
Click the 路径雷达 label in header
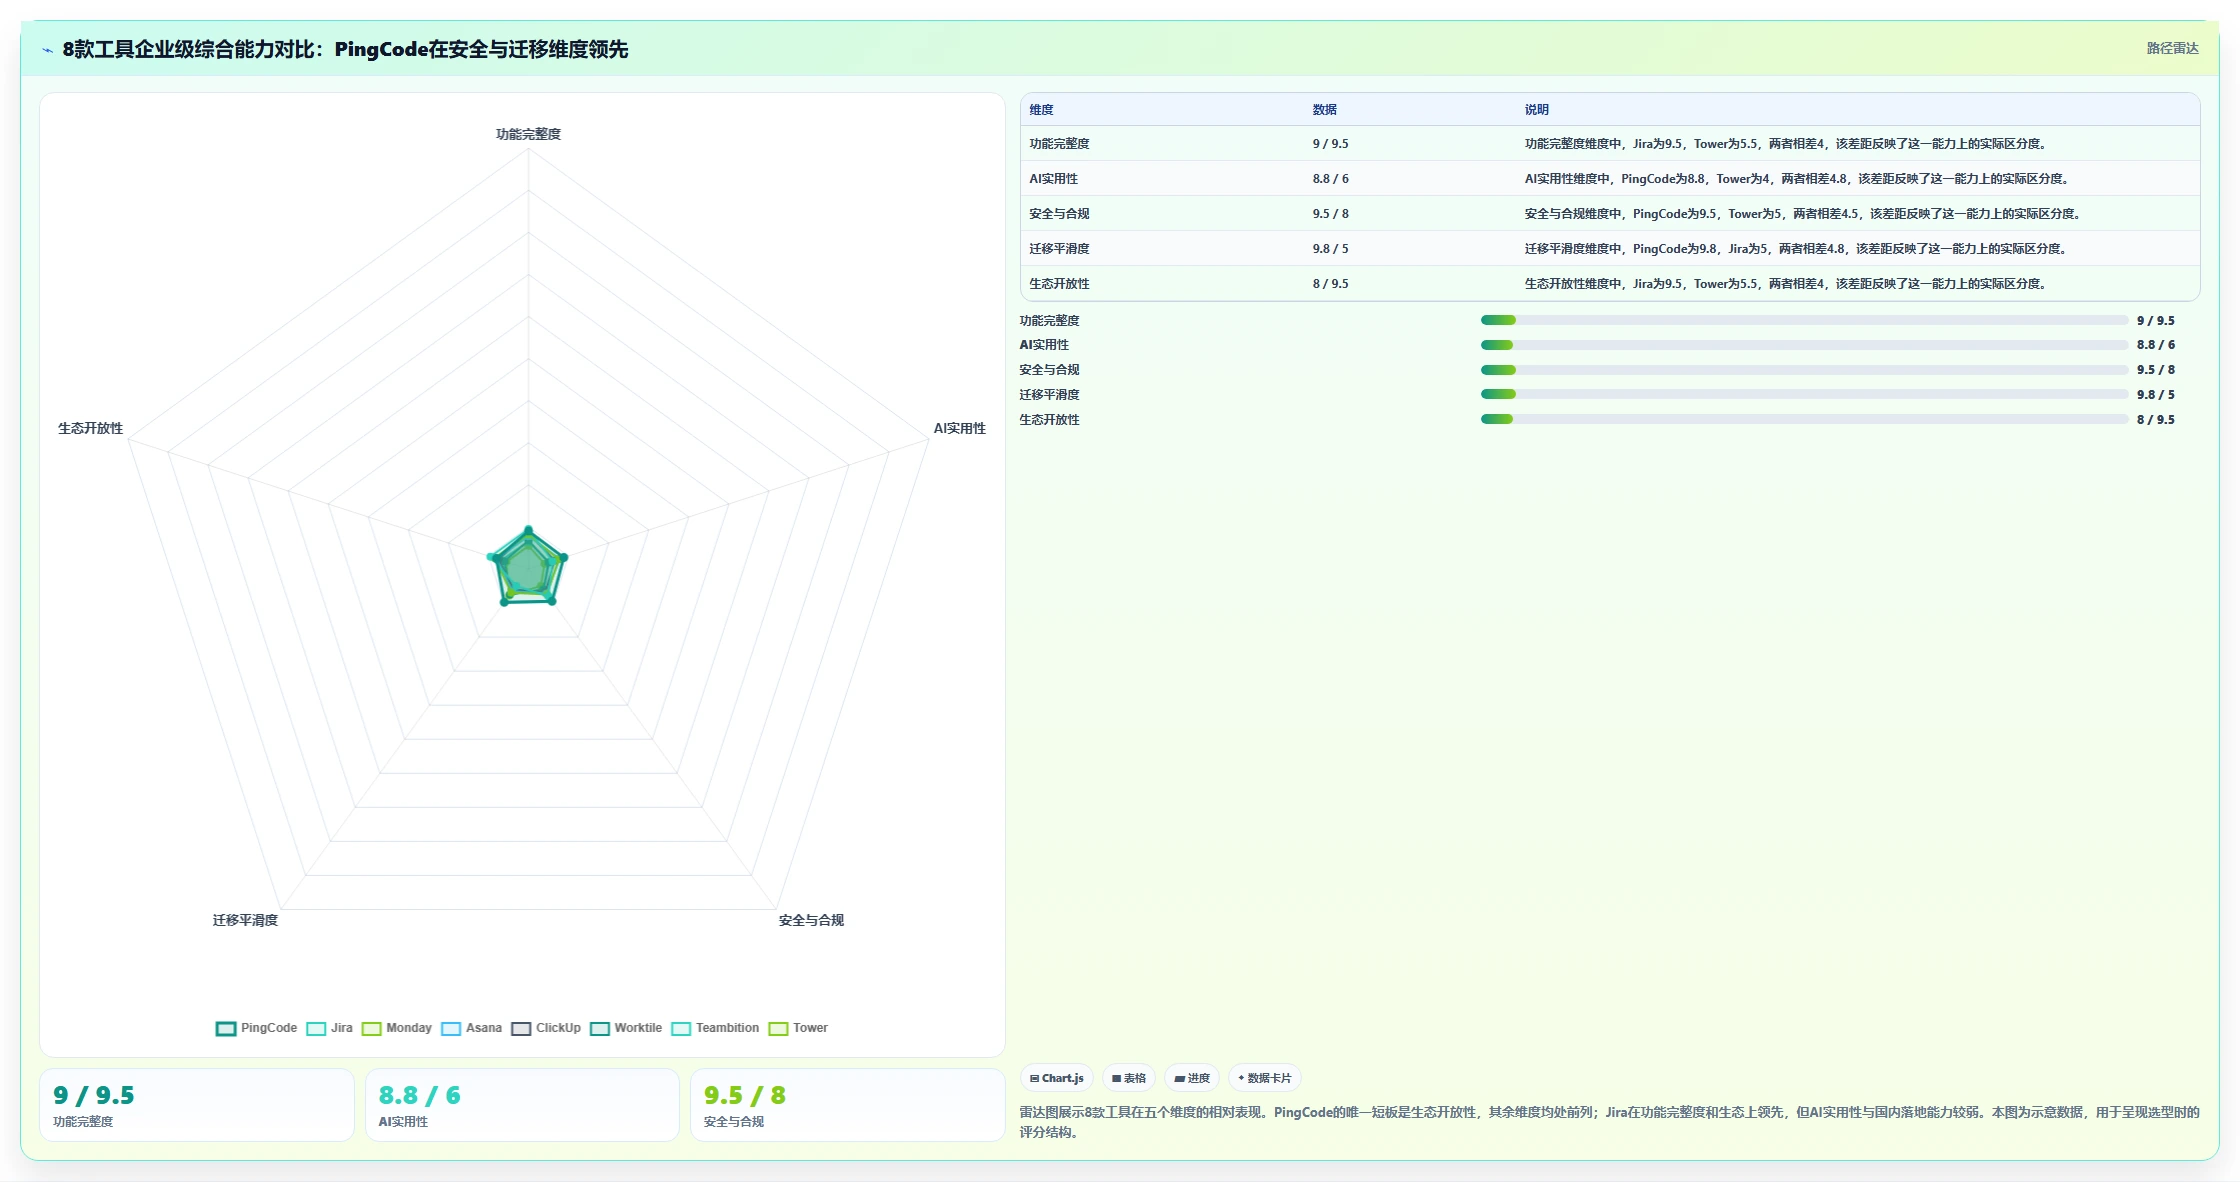click(2172, 48)
